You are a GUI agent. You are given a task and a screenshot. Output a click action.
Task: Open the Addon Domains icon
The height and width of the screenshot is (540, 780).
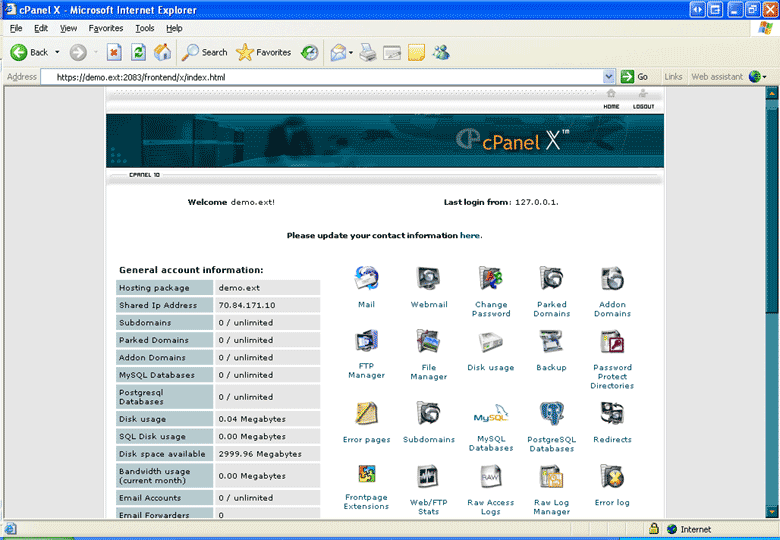click(612, 278)
